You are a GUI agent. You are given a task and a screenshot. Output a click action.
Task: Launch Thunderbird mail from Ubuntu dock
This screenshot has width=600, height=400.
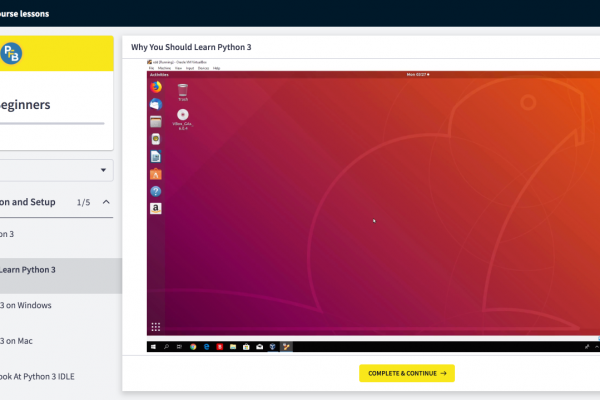156,104
